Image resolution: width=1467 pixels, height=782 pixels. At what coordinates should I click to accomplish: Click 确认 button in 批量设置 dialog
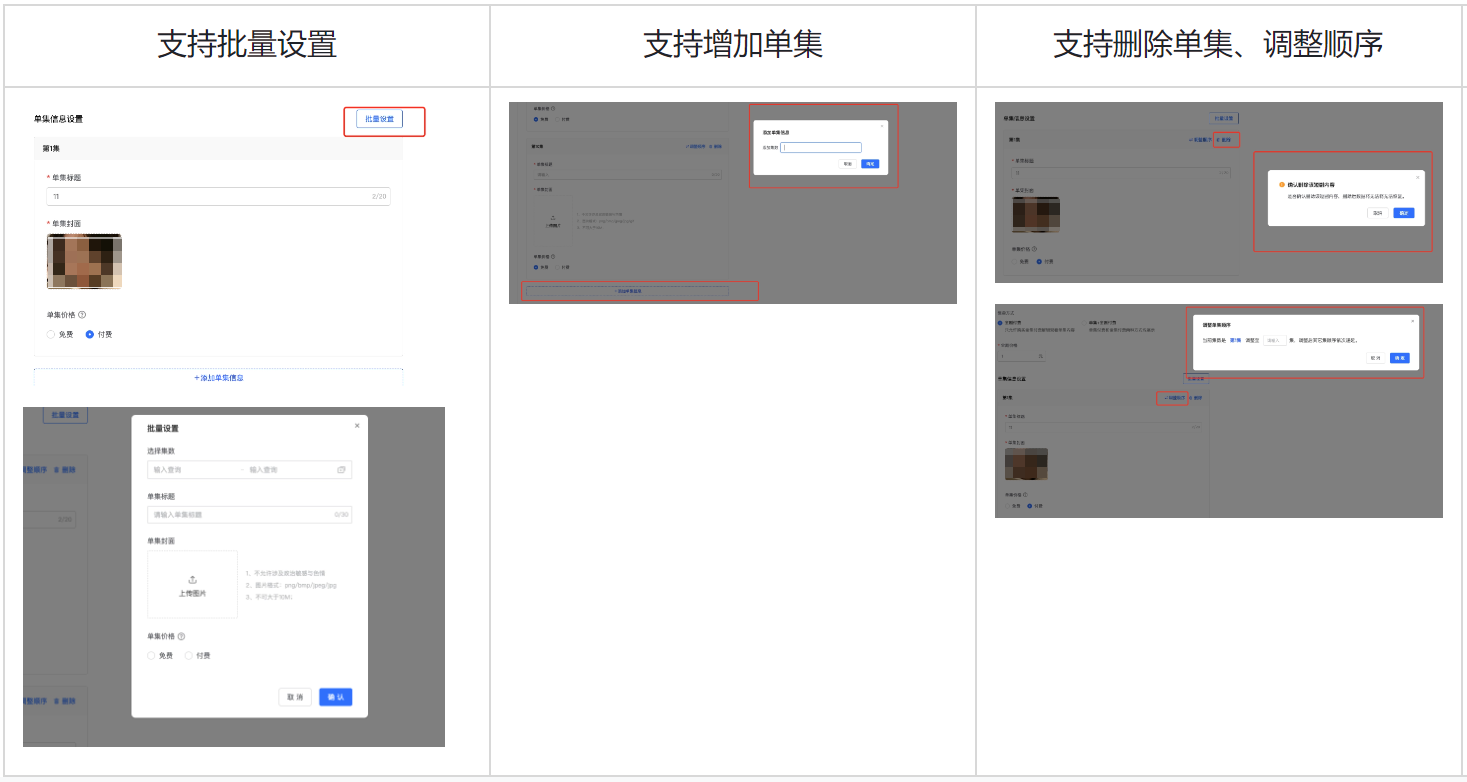pos(336,697)
